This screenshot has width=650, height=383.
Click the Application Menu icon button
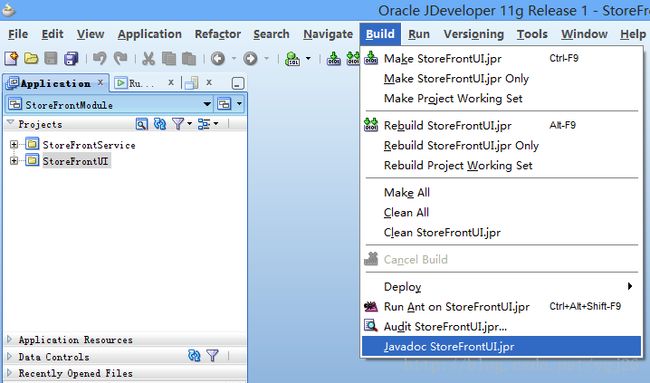224,104
